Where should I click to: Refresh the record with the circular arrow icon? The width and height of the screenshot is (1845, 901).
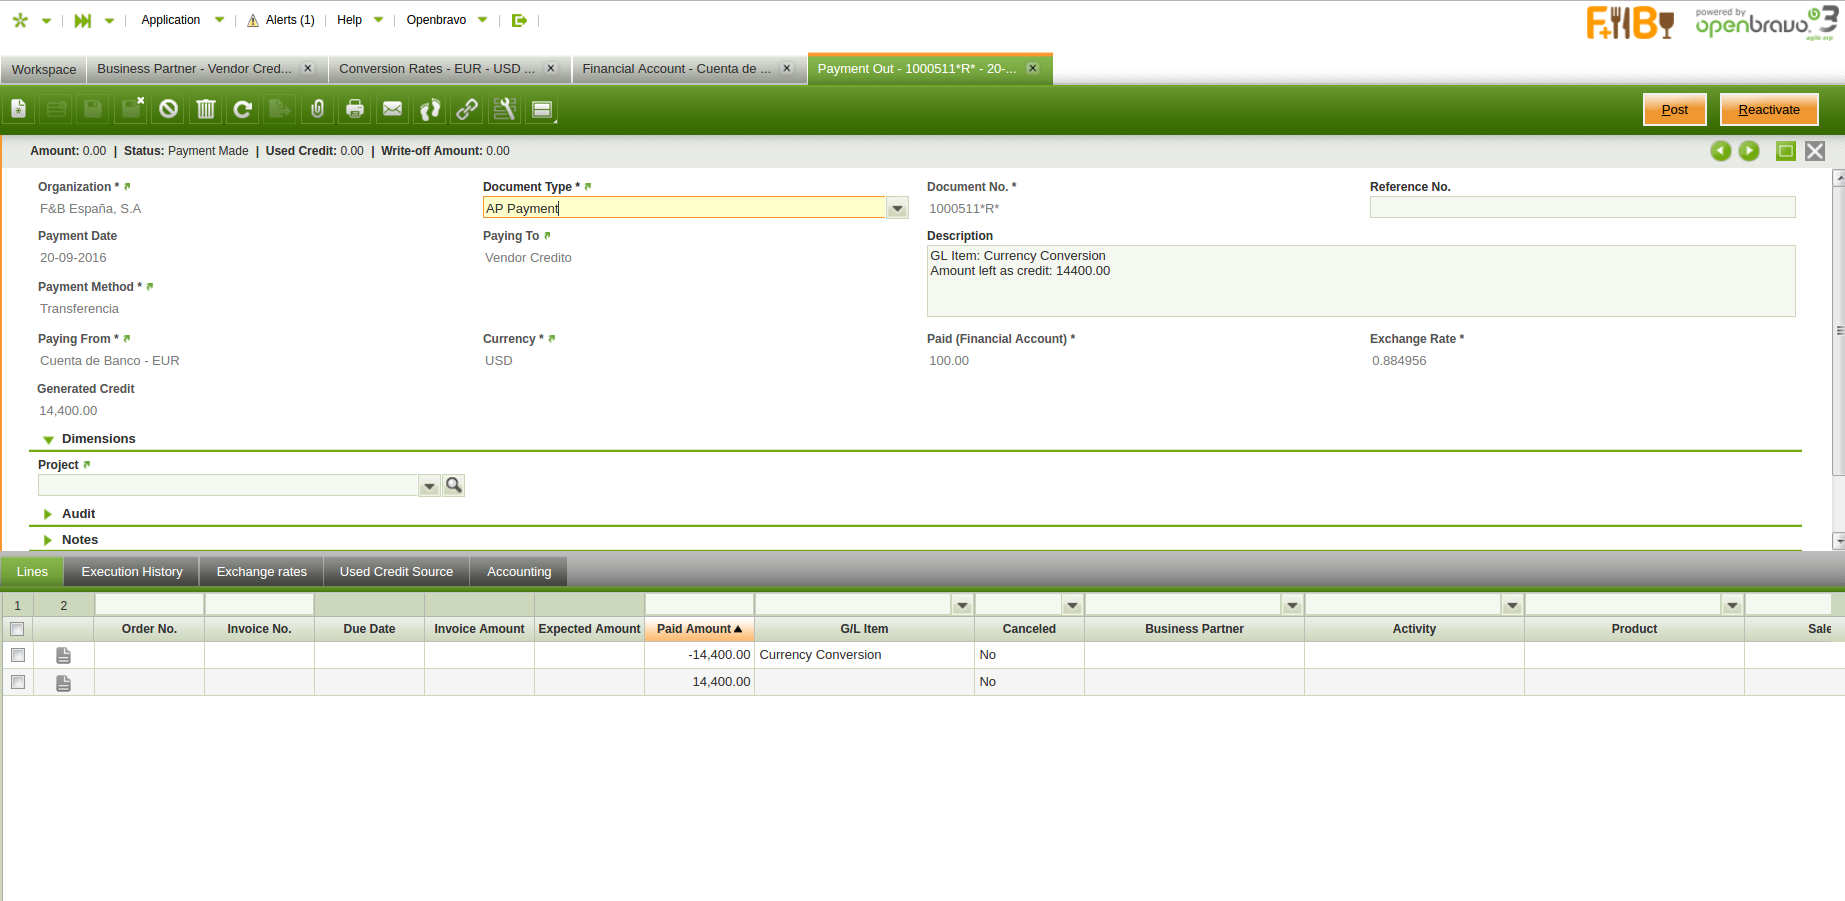pos(242,109)
